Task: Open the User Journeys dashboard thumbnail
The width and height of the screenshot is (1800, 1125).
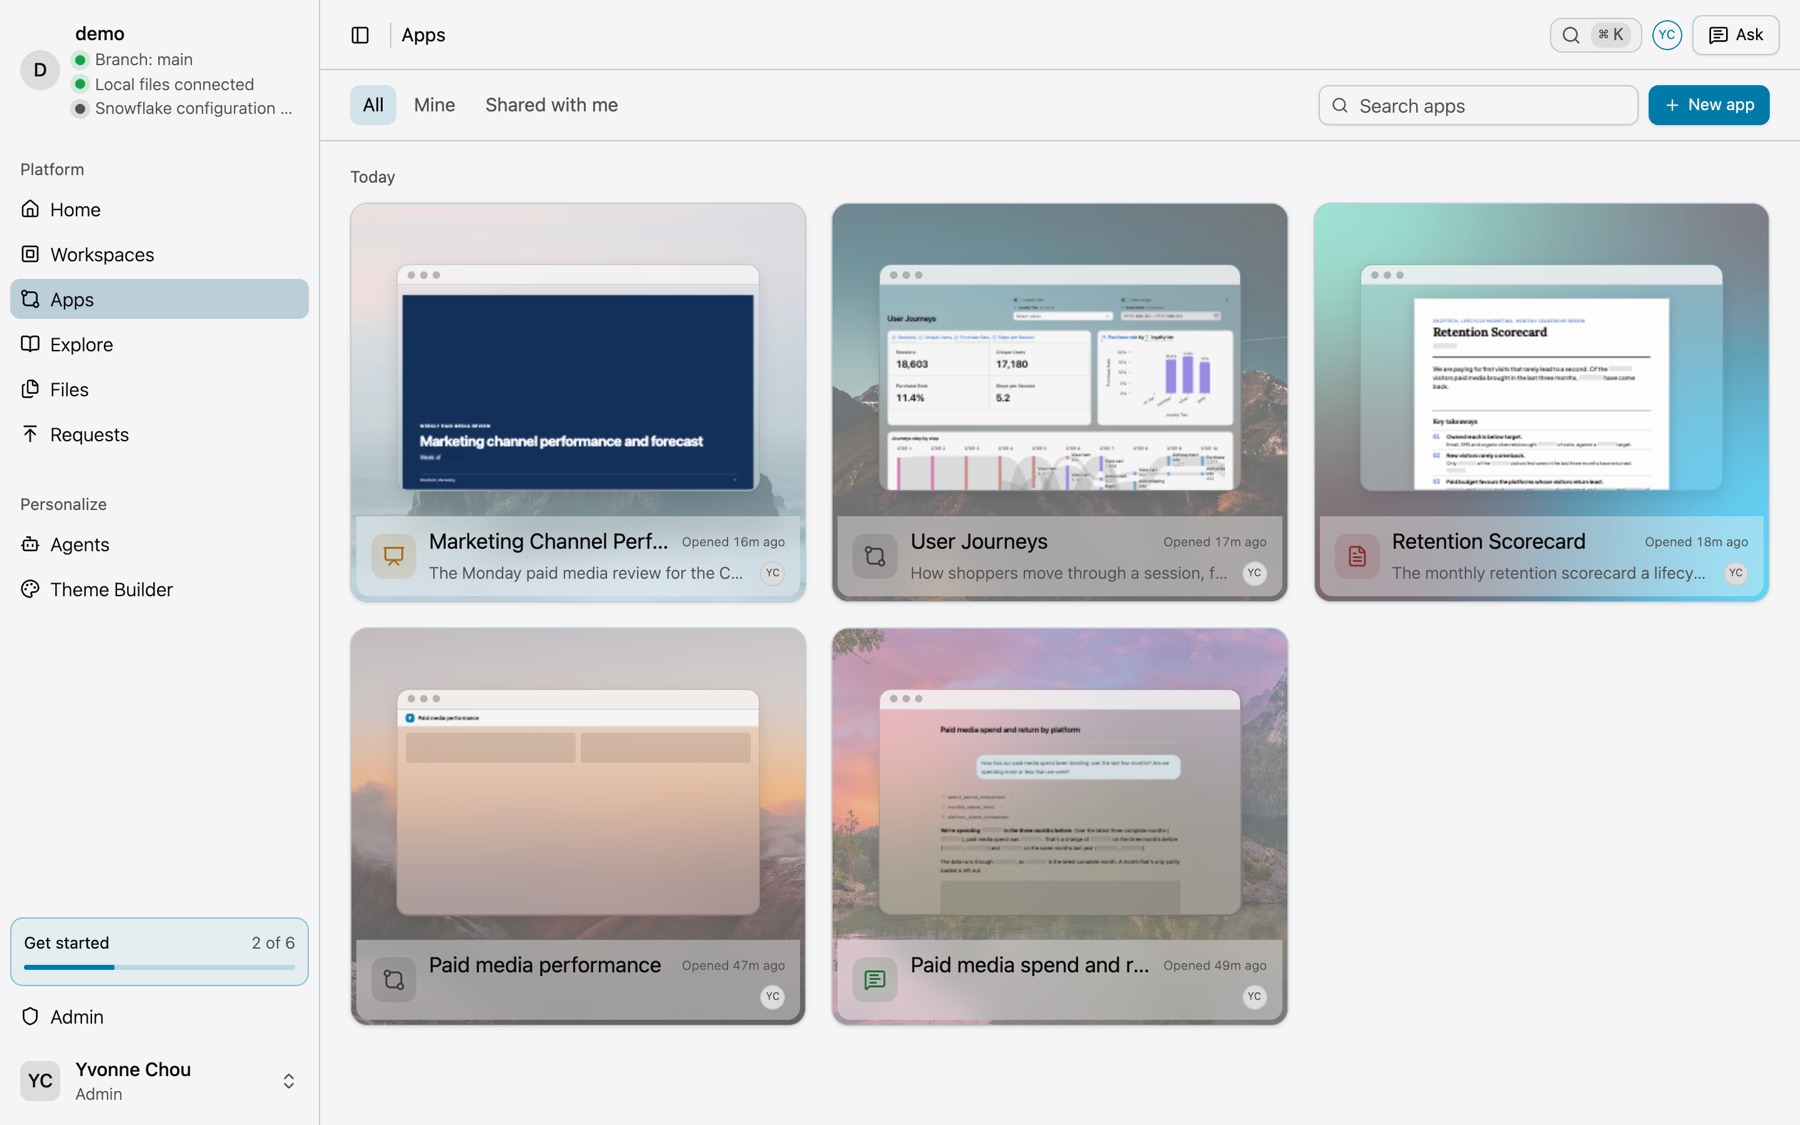Action: coord(1060,378)
